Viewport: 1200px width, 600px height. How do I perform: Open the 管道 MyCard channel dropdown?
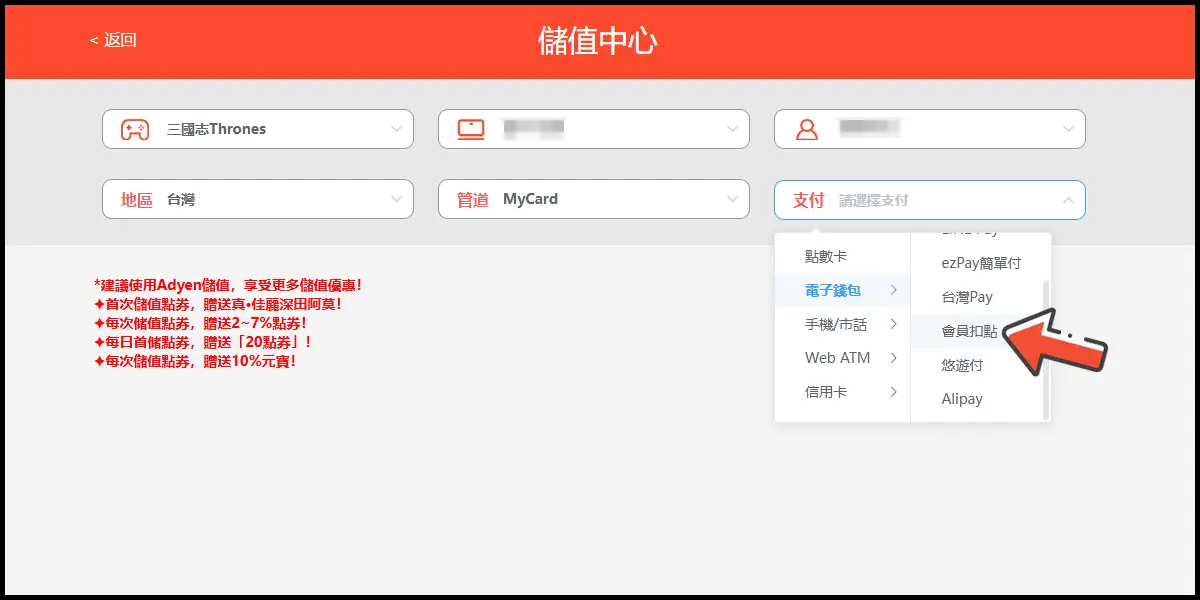point(594,200)
